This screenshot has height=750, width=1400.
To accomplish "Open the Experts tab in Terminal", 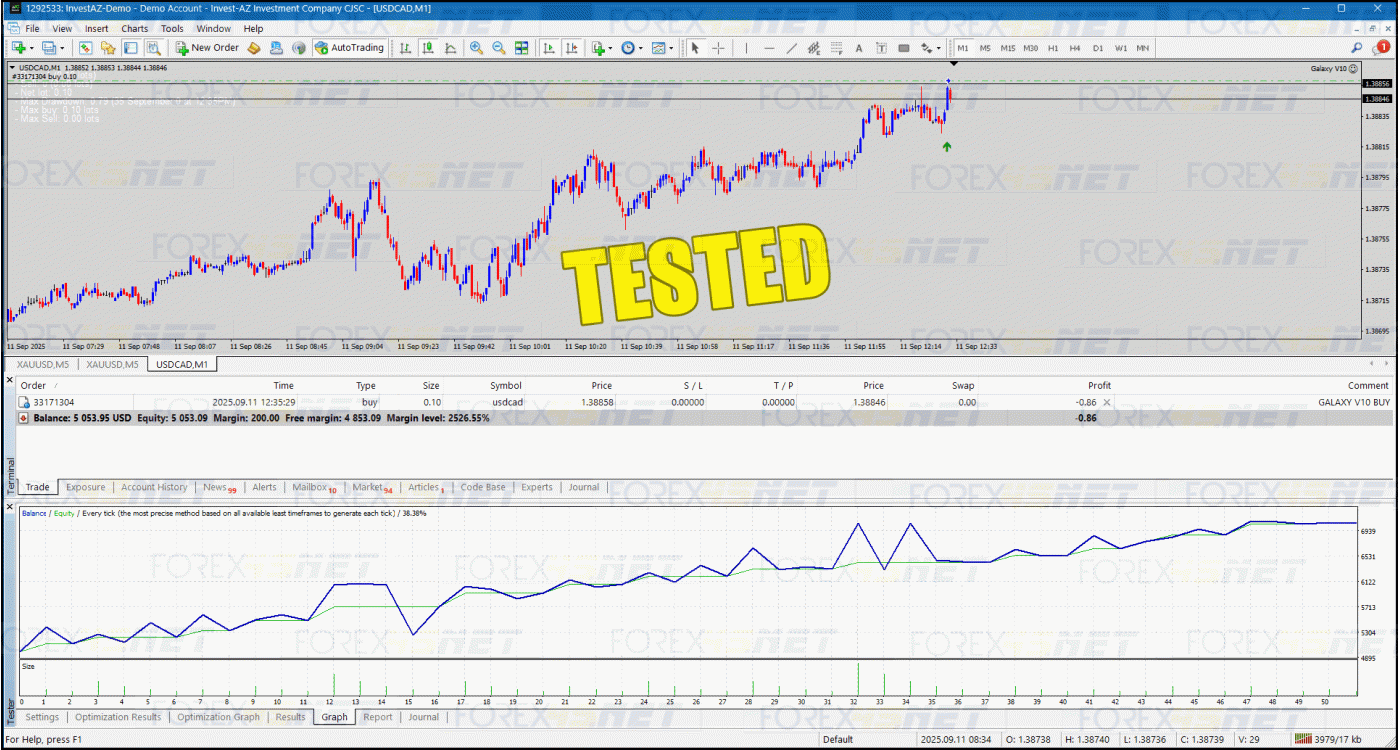I will [x=537, y=487].
